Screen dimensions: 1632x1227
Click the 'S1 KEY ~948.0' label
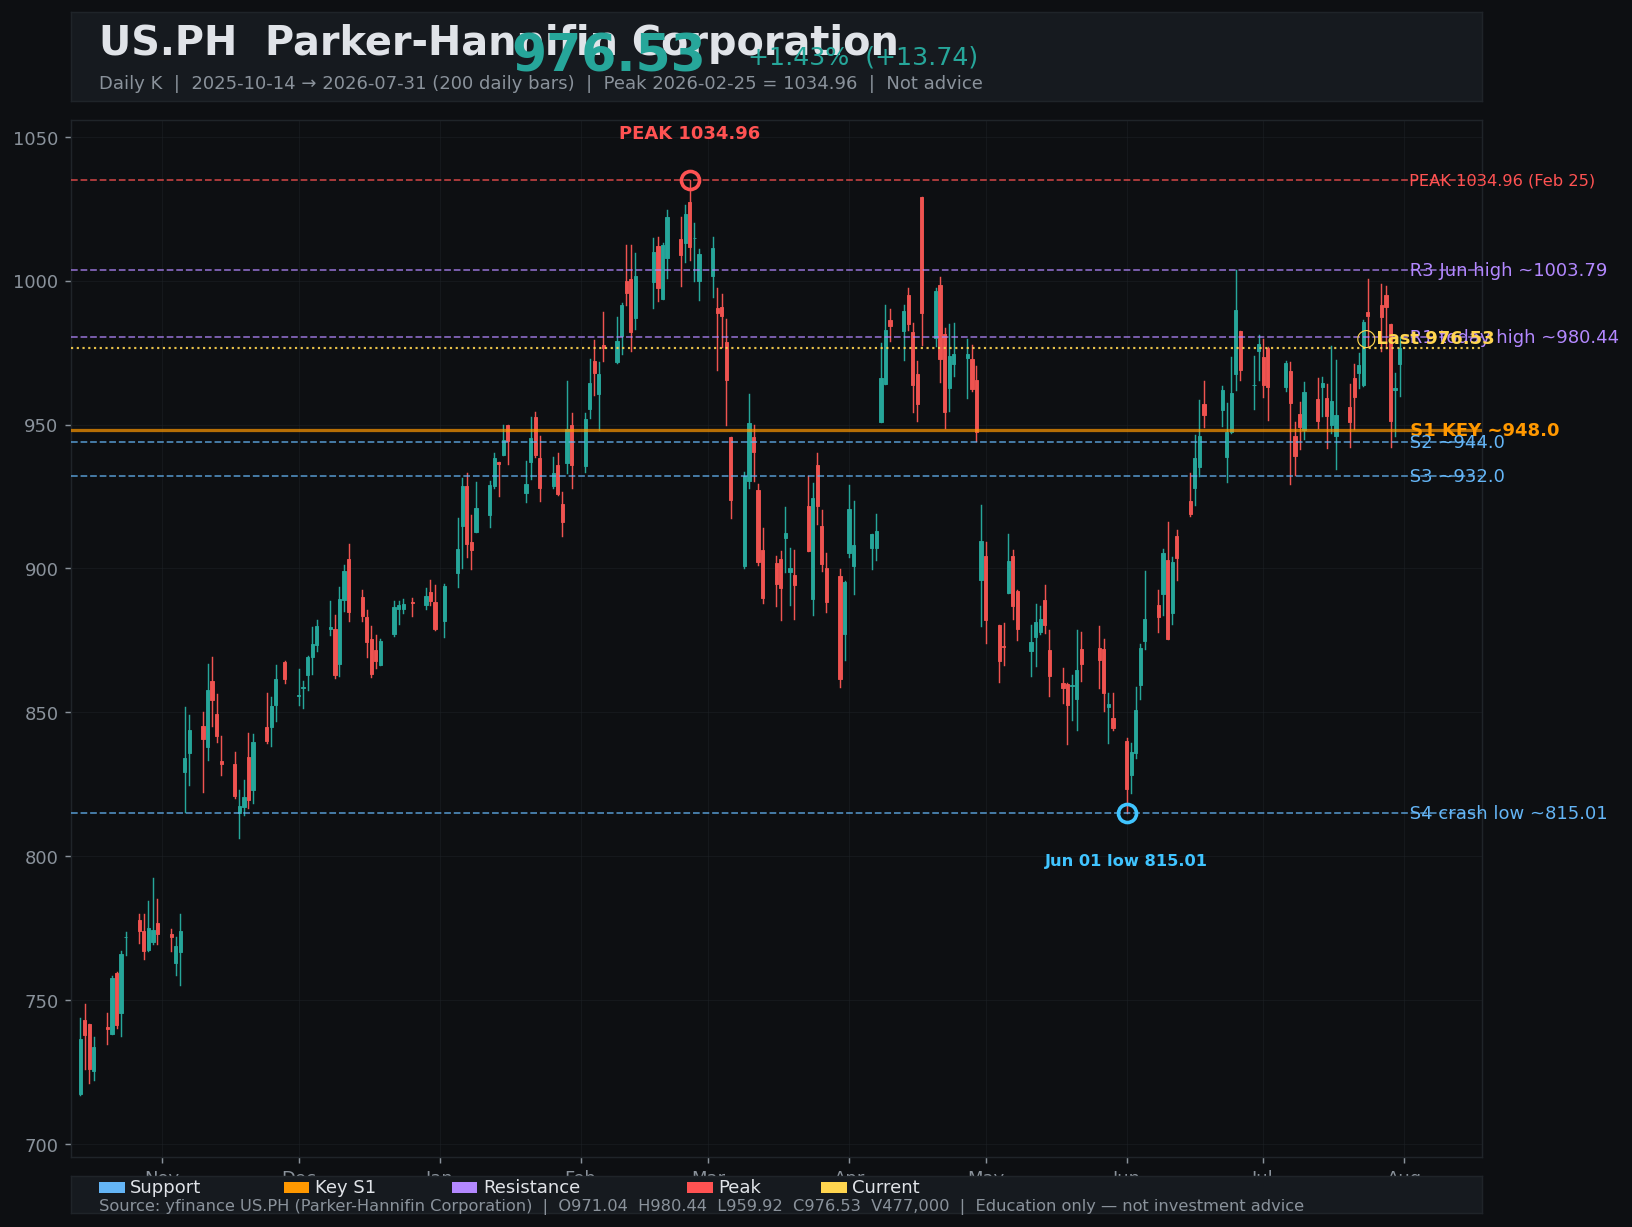[1484, 430]
